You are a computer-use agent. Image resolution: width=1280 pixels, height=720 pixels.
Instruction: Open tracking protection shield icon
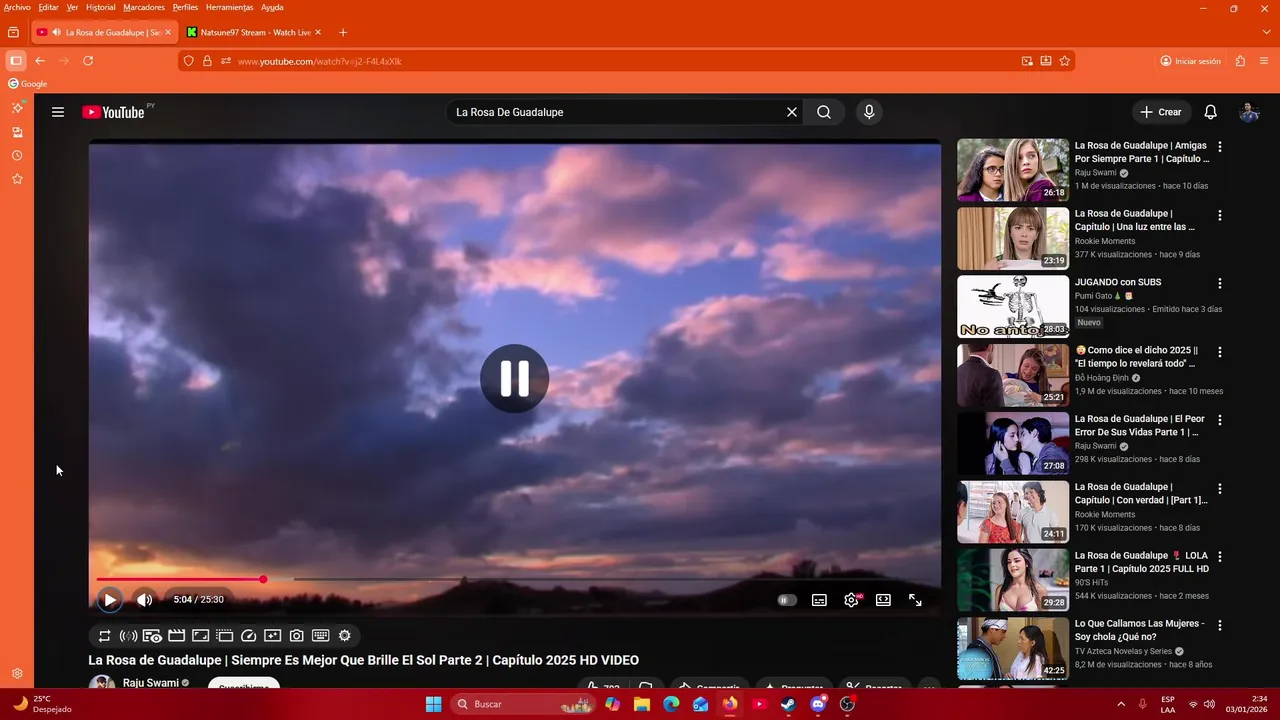188,61
